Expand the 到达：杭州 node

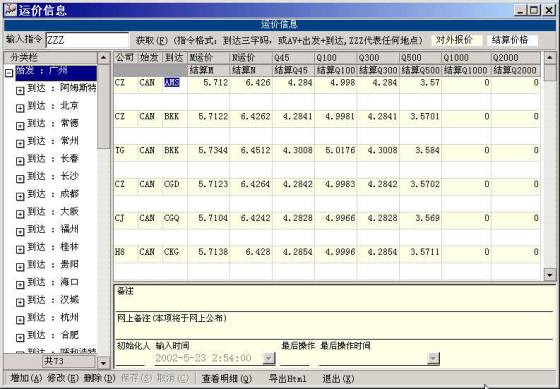pyautogui.click(x=20, y=320)
